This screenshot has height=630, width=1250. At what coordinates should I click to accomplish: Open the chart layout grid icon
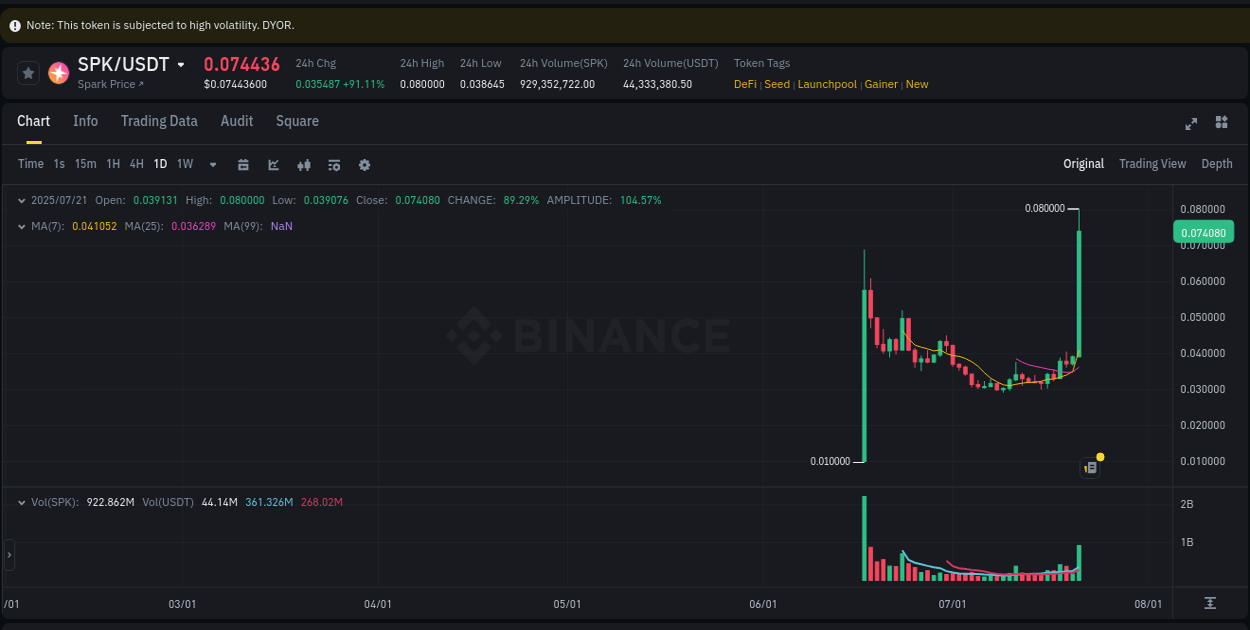click(1221, 124)
